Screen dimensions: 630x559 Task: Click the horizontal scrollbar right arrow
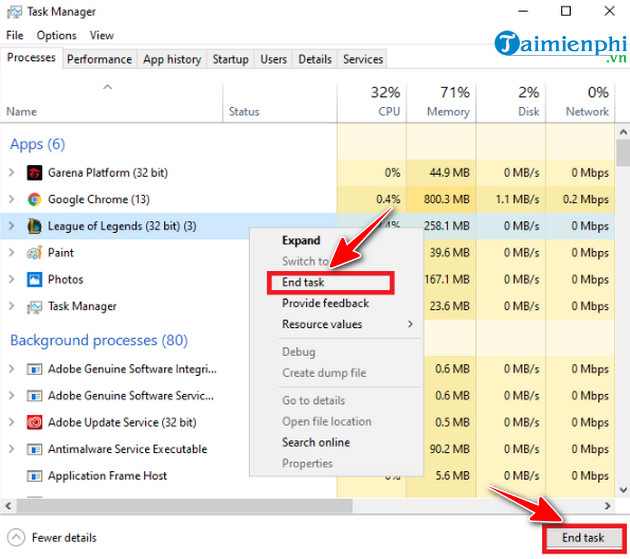click(608, 506)
